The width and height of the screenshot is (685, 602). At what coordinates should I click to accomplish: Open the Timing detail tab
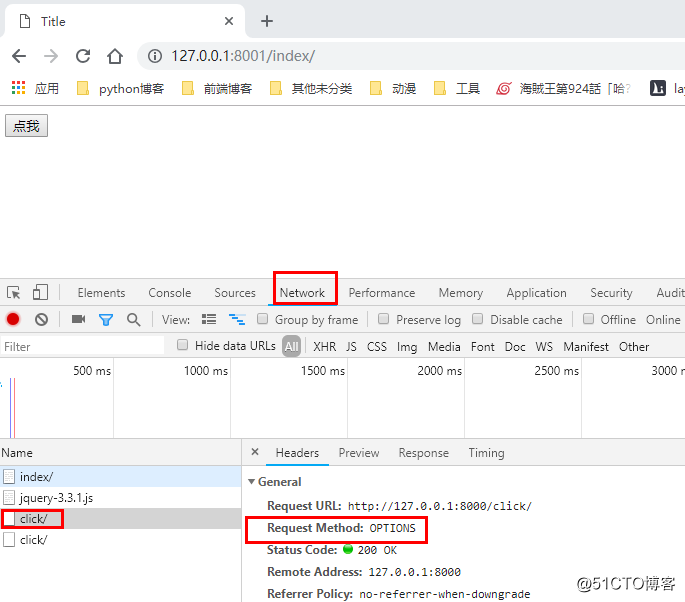(x=486, y=453)
